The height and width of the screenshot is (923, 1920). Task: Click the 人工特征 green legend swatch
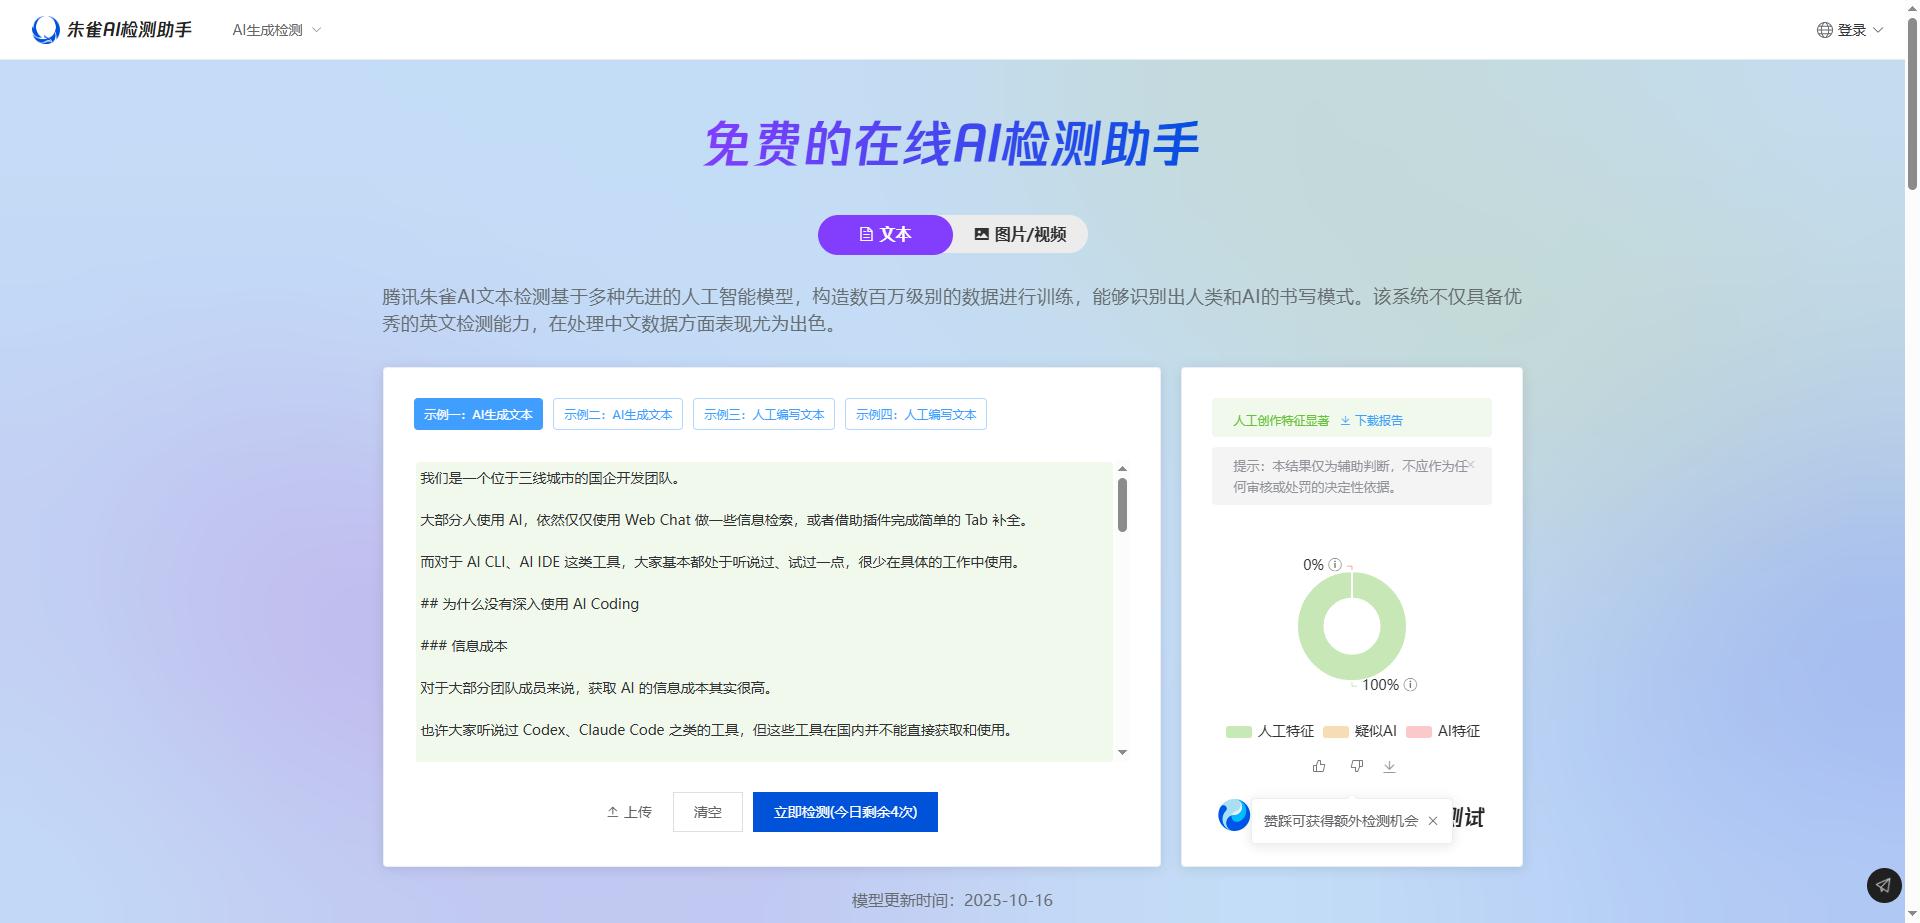coord(1238,732)
